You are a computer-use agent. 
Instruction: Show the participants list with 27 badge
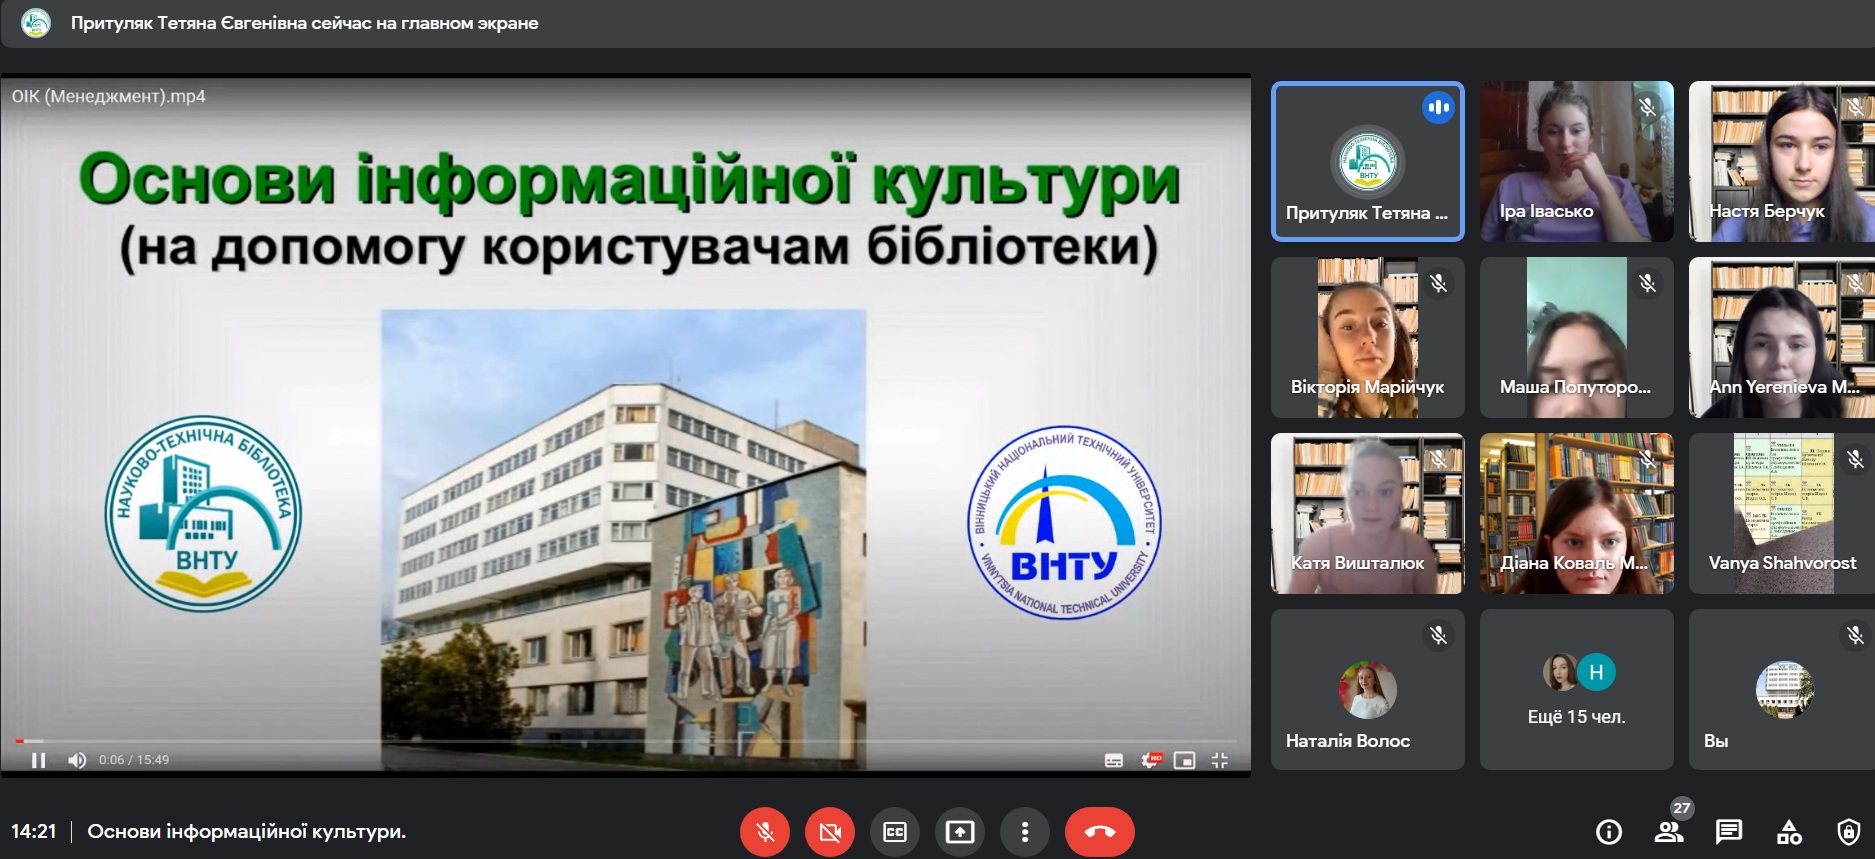point(1669,831)
